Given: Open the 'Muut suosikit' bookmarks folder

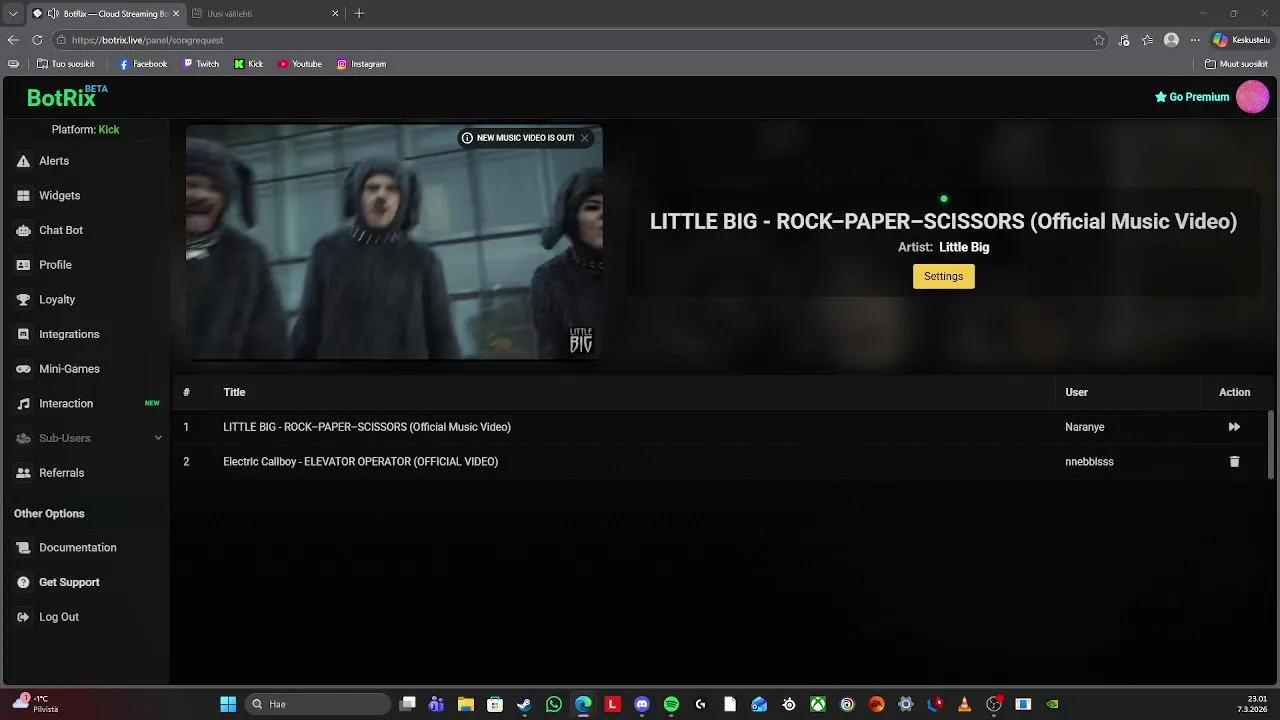Looking at the screenshot, I should [1237, 64].
